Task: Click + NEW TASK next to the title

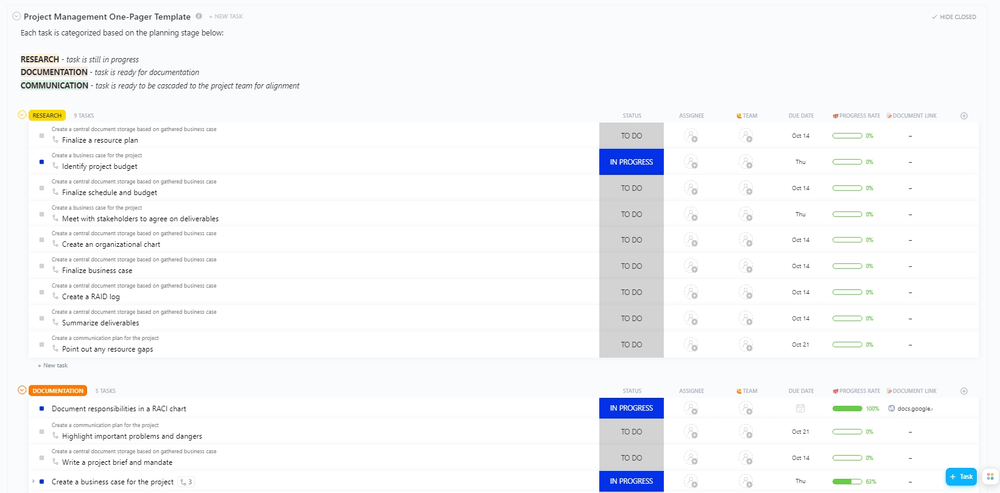Action: (x=226, y=17)
